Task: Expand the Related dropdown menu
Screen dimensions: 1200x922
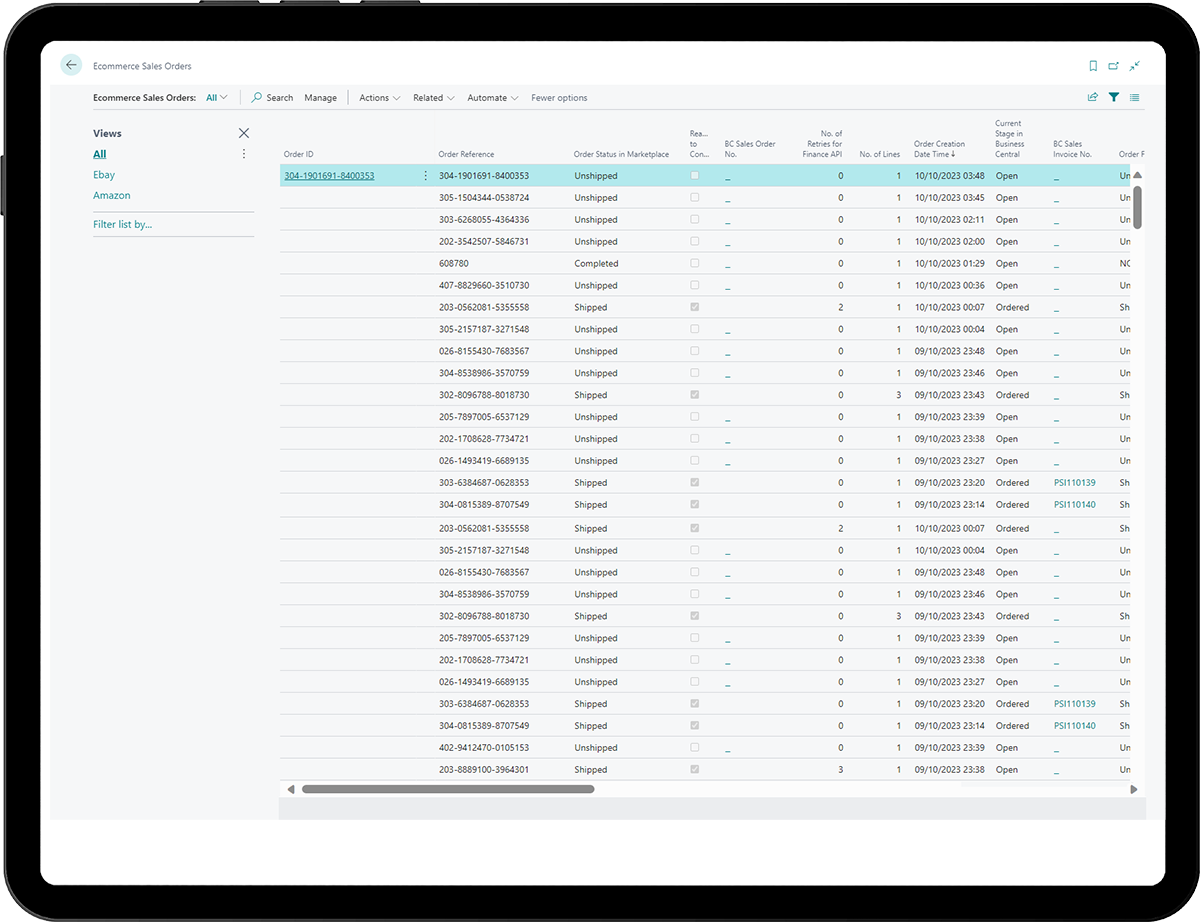Action: pos(433,98)
